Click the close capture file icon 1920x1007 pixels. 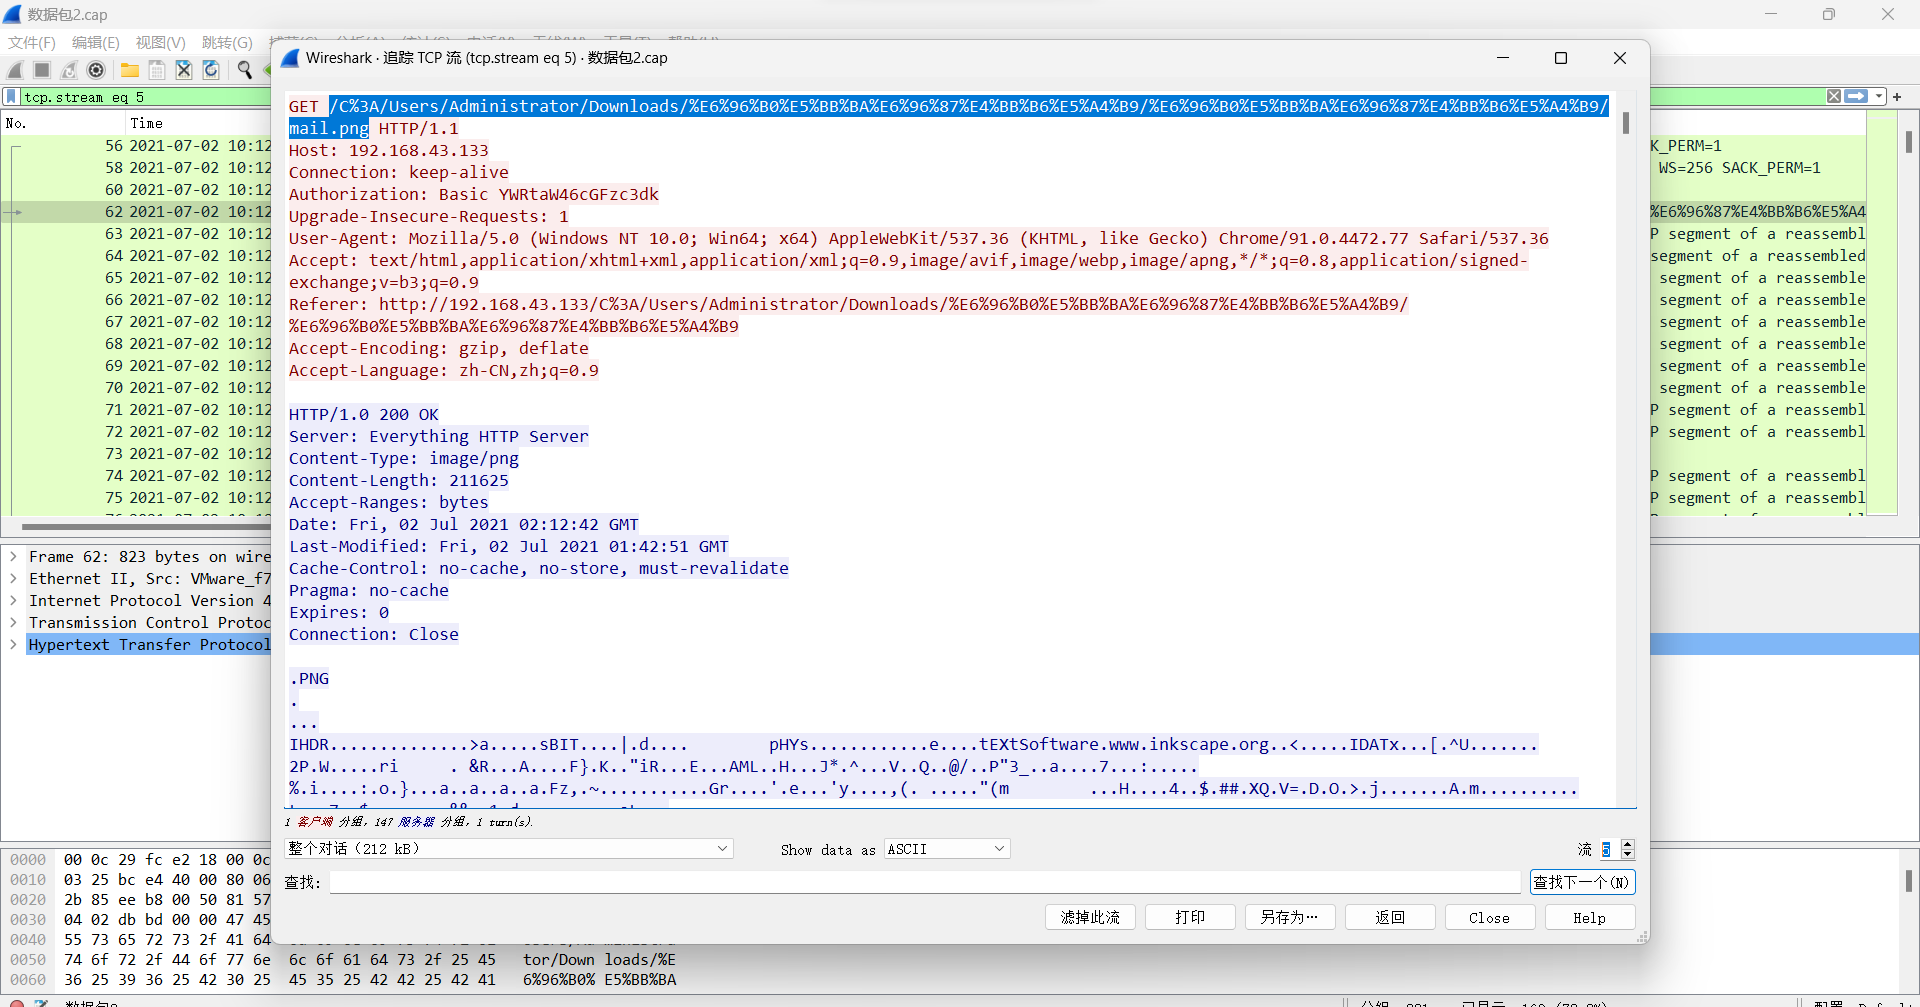pyautogui.click(x=184, y=70)
